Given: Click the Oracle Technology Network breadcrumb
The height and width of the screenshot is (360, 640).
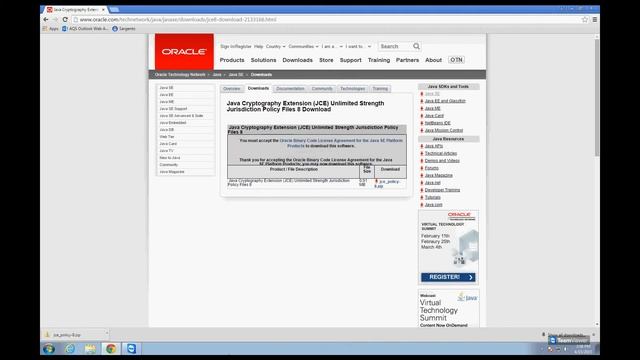Looking at the screenshot, I should 180,75.
